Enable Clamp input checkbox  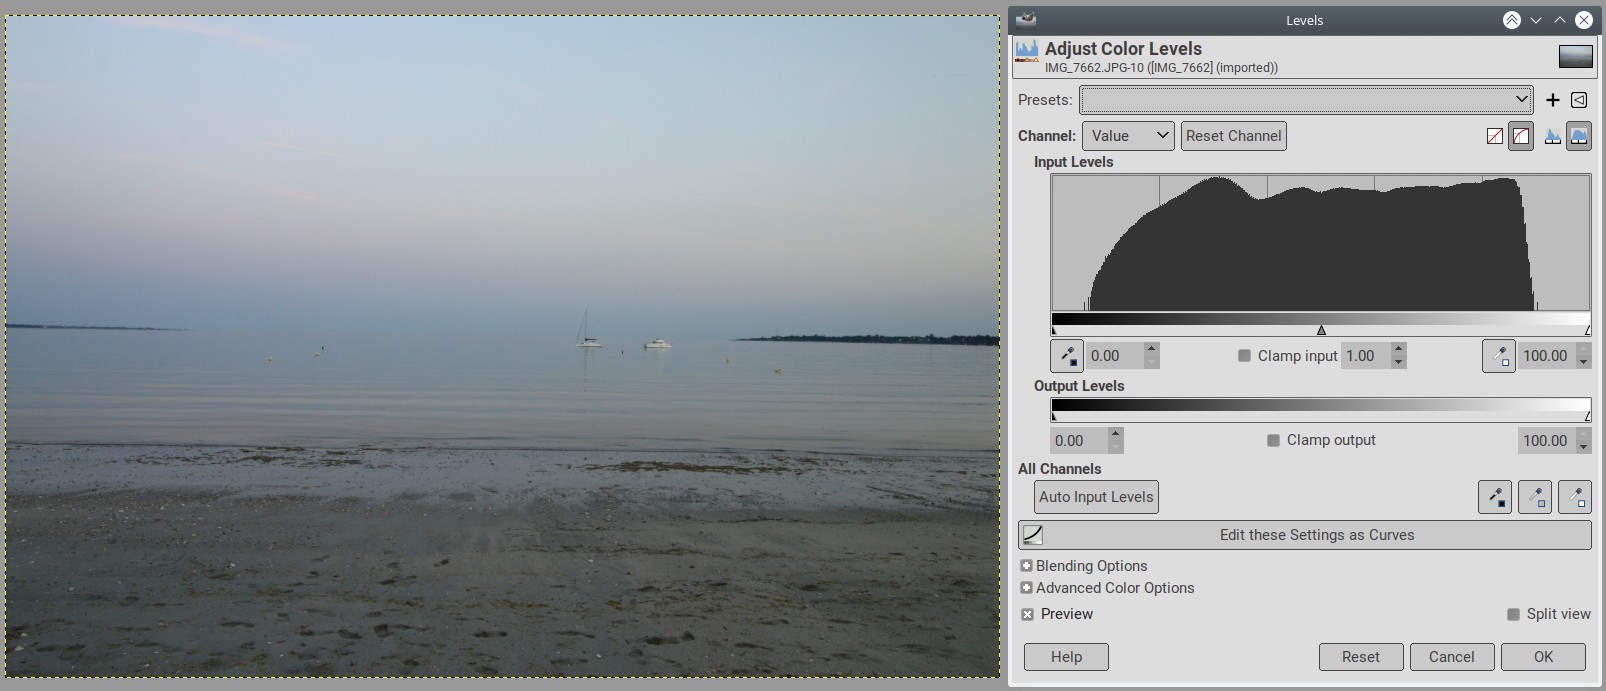1244,356
